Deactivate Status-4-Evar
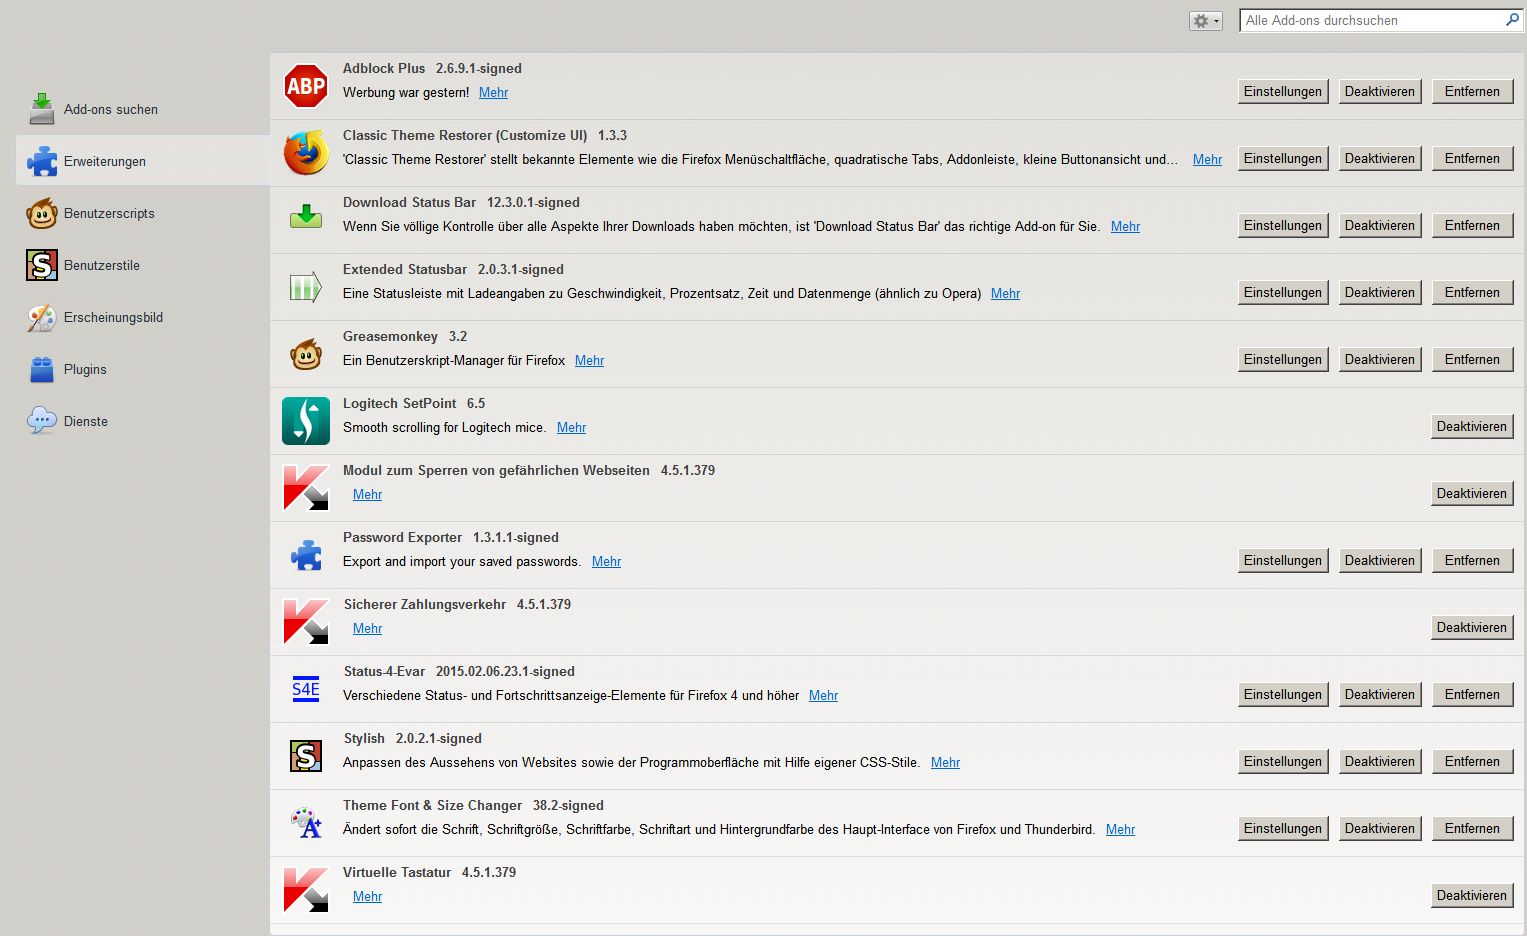The image size is (1527, 936). 1380,694
